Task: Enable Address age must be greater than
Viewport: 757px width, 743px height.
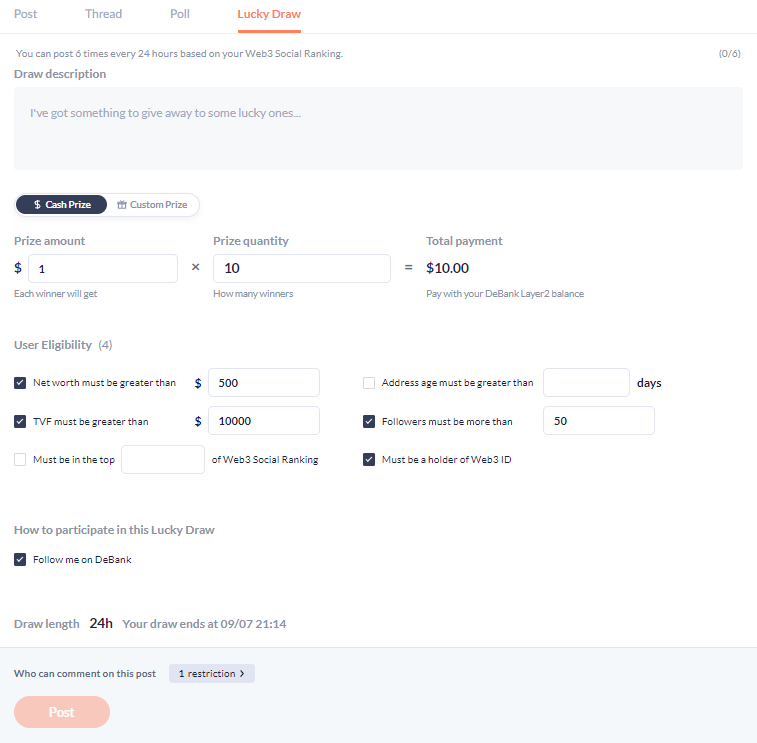Action: [369, 383]
